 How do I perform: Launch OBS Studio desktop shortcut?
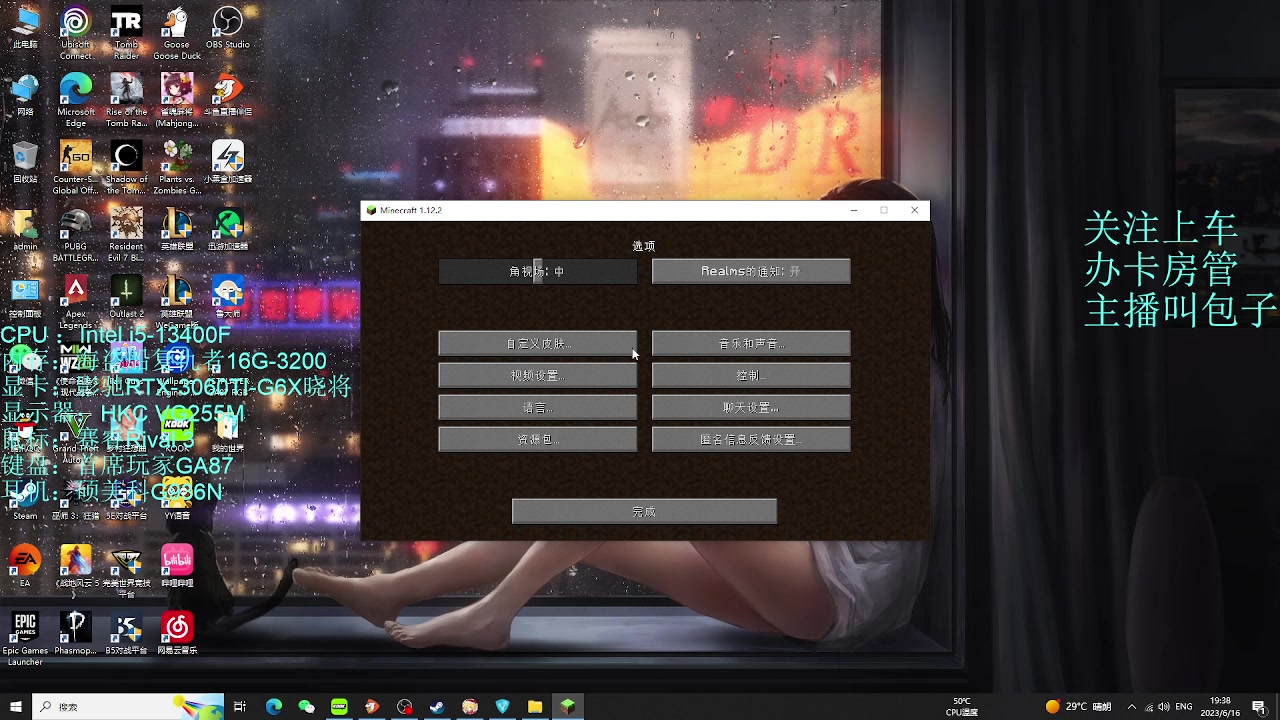click(228, 28)
